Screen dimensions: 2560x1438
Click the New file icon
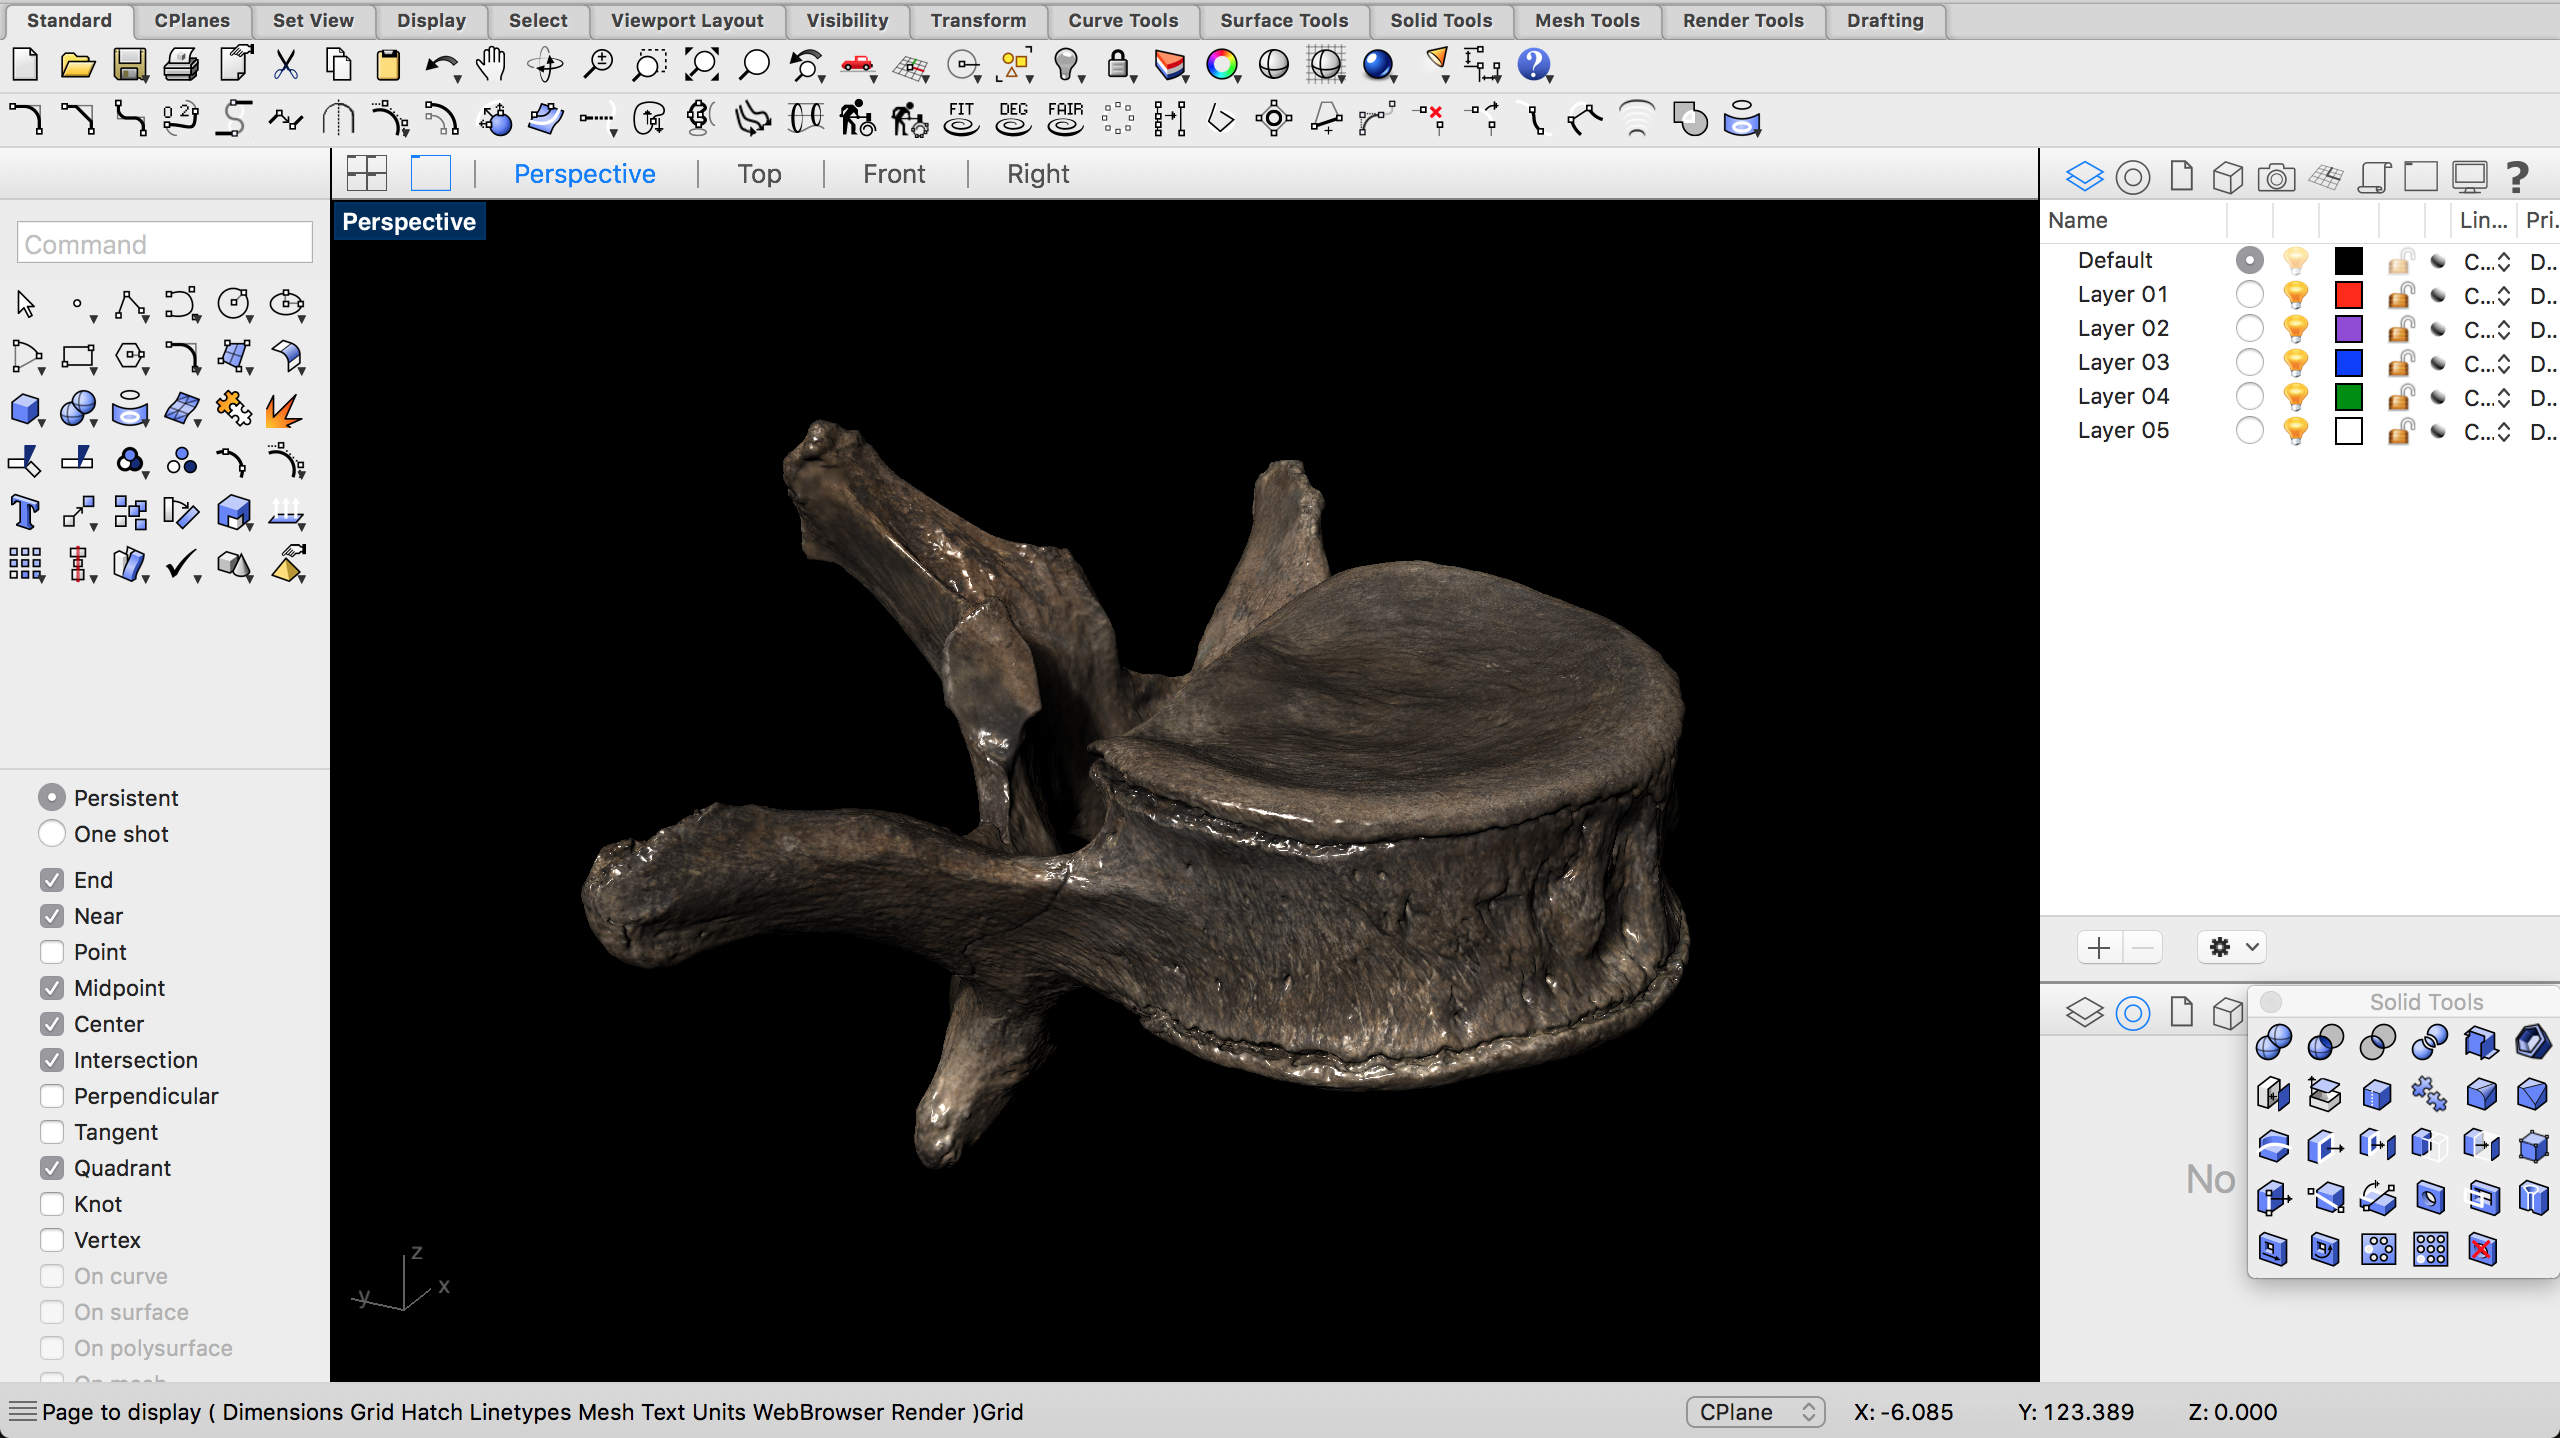click(x=25, y=66)
